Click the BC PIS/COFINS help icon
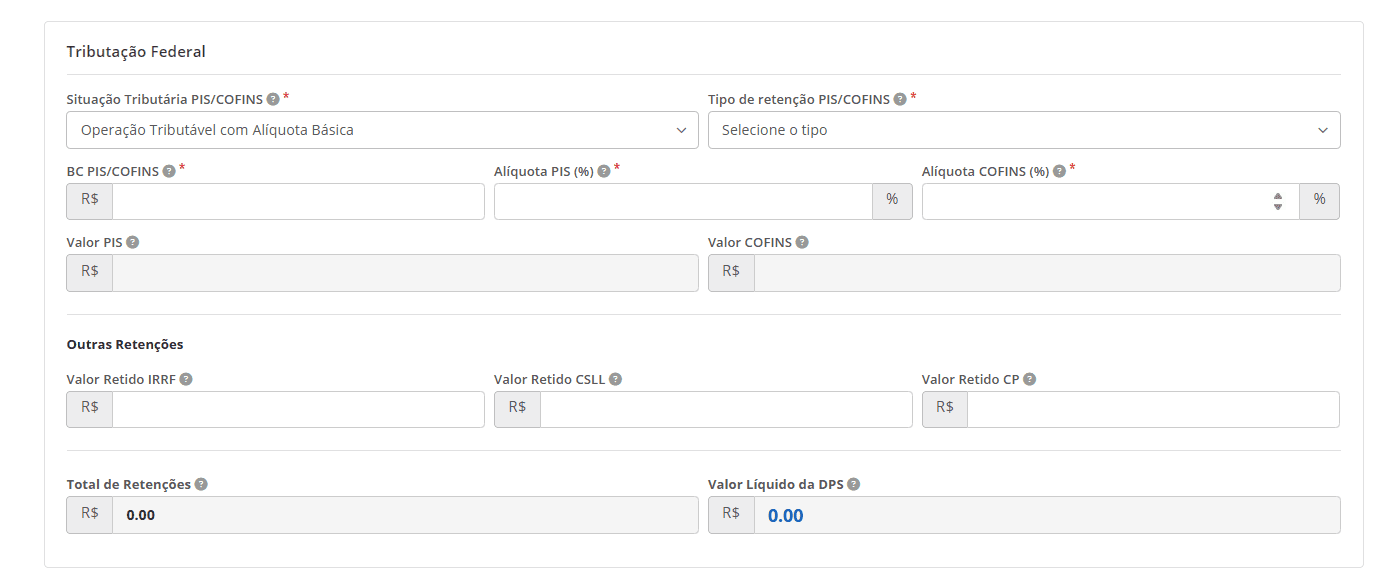 169,171
